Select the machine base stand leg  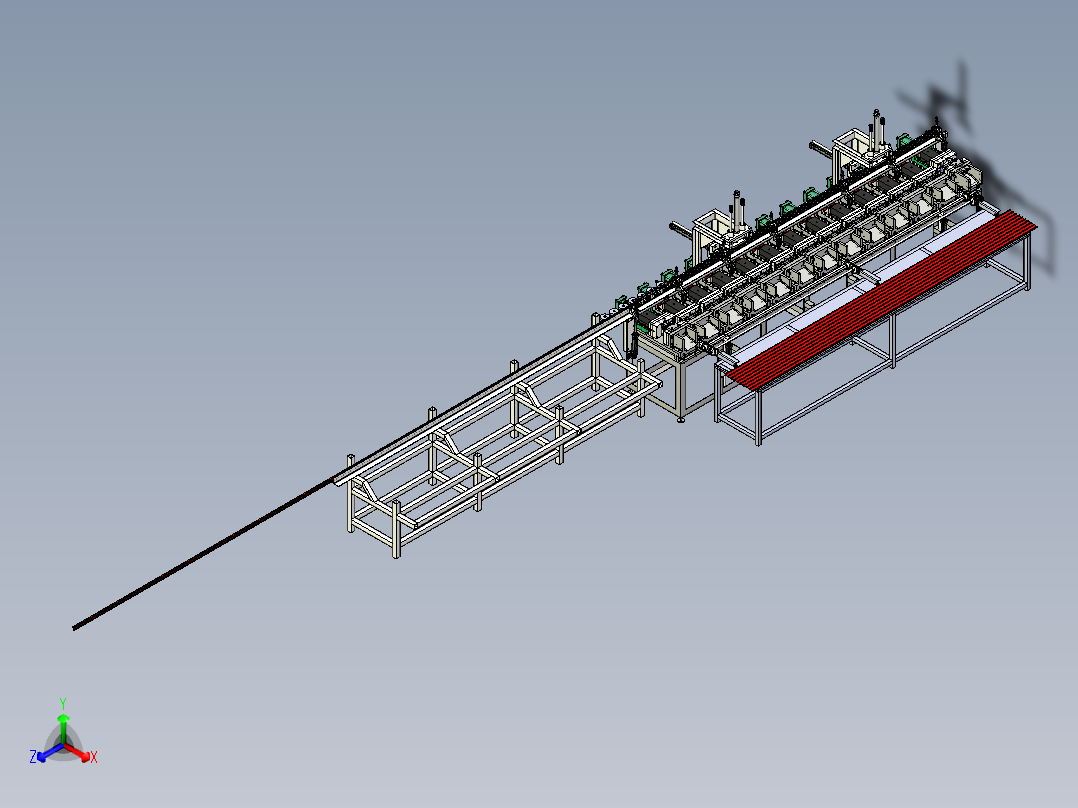click(x=681, y=390)
